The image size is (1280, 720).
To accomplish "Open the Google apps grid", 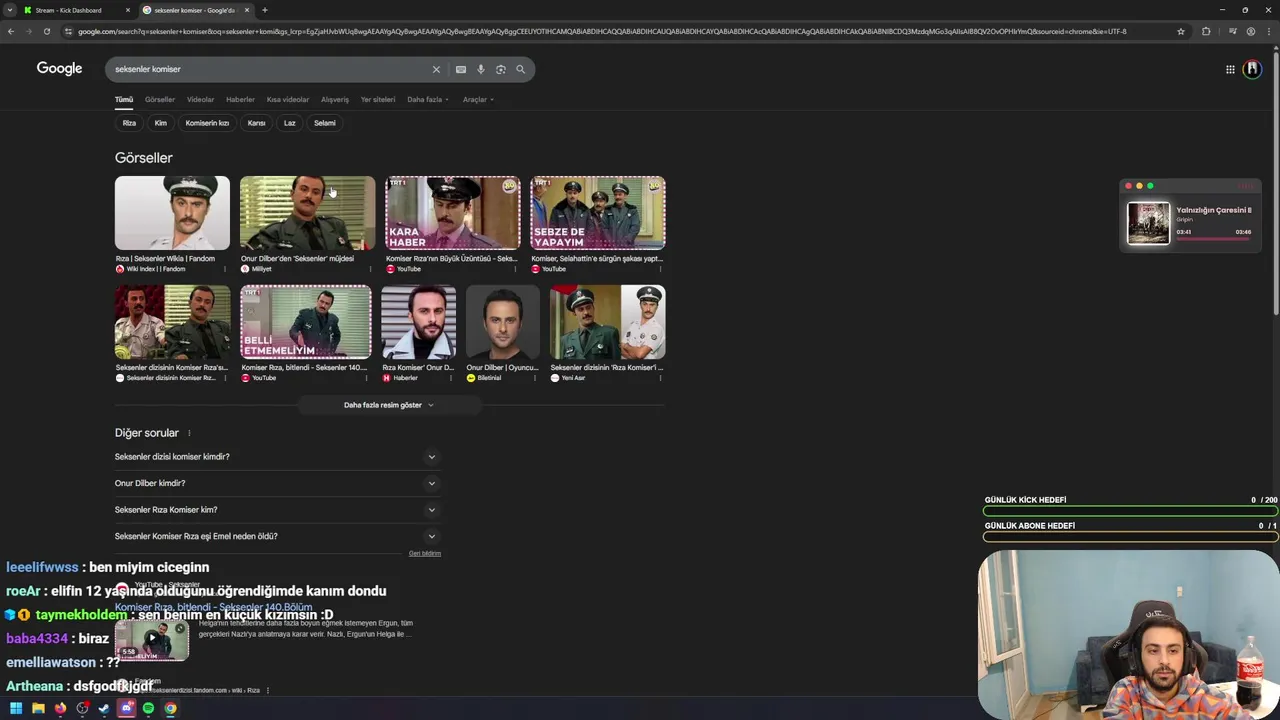I will 1230,69.
